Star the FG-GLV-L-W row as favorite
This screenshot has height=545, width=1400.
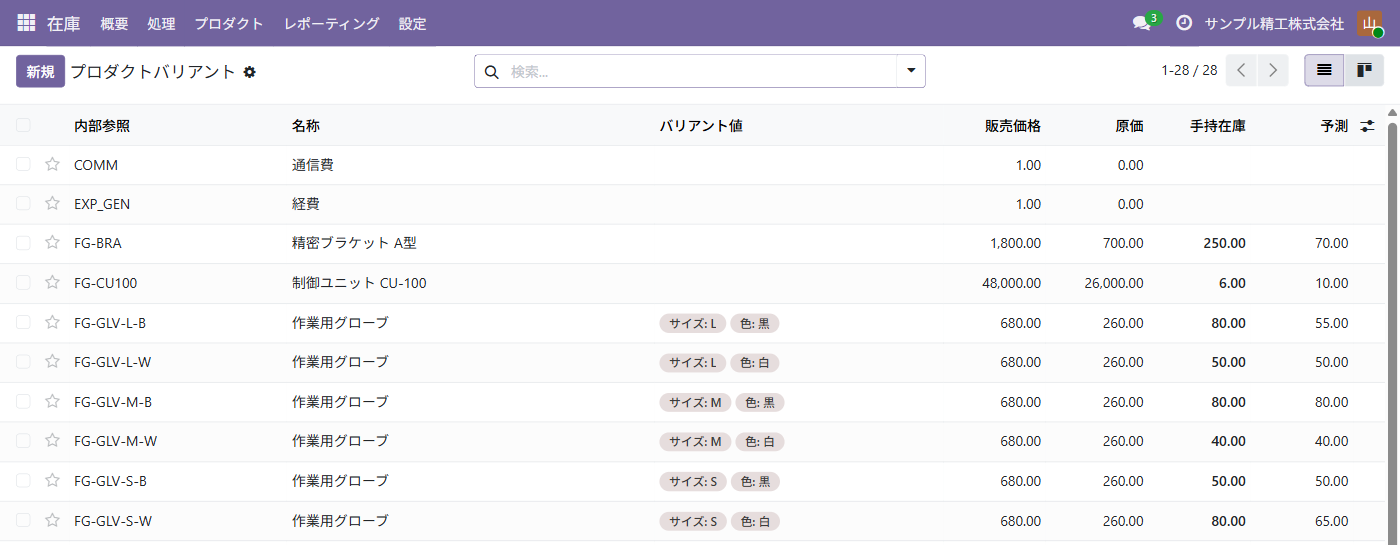point(52,362)
